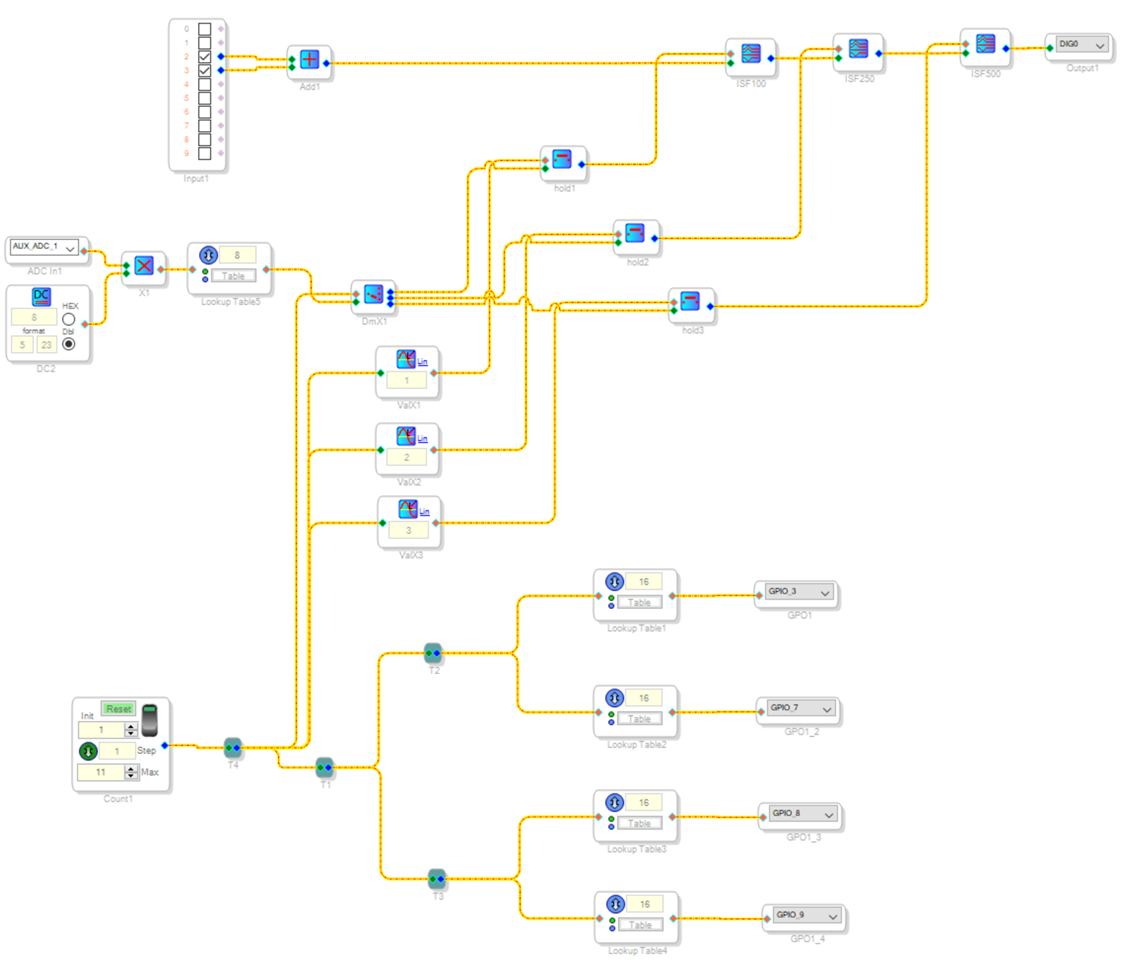
Task: Enable channel 0 in Input1
Action: [x=205, y=29]
